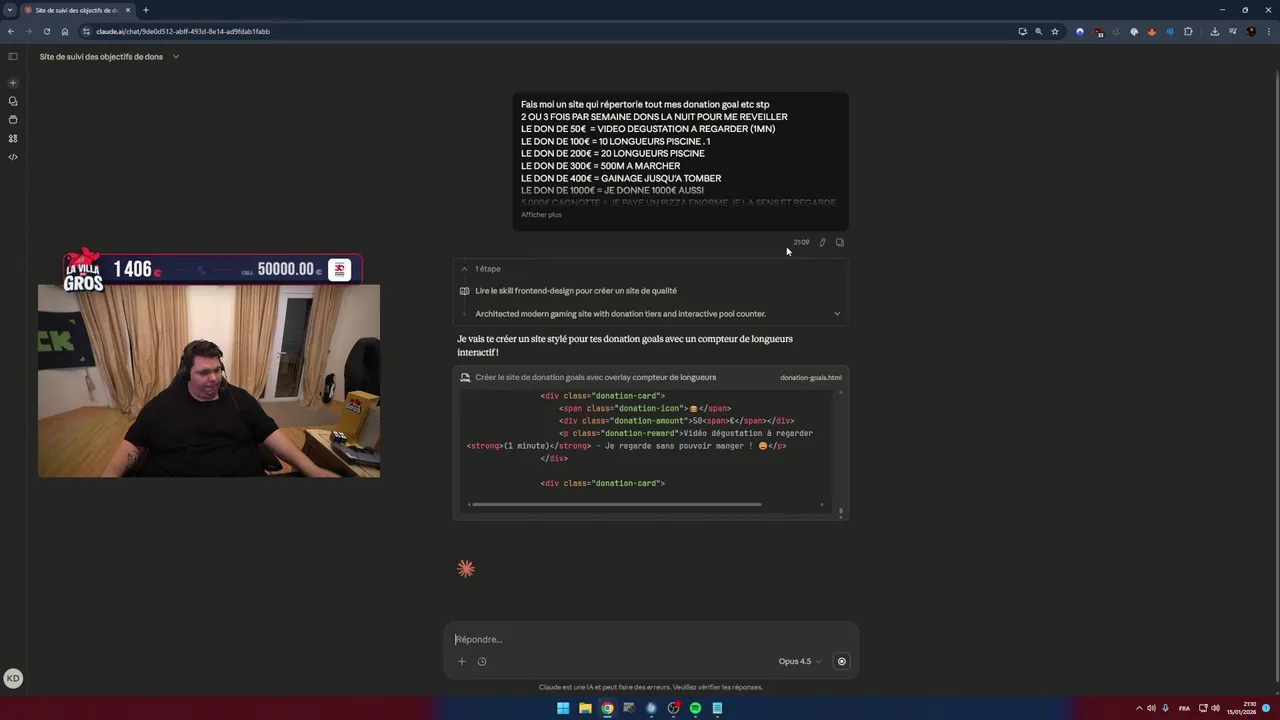This screenshot has width=1280, height=720.
Task: Click the 50000.00 donation goal overlay
Action: (290, 269)
